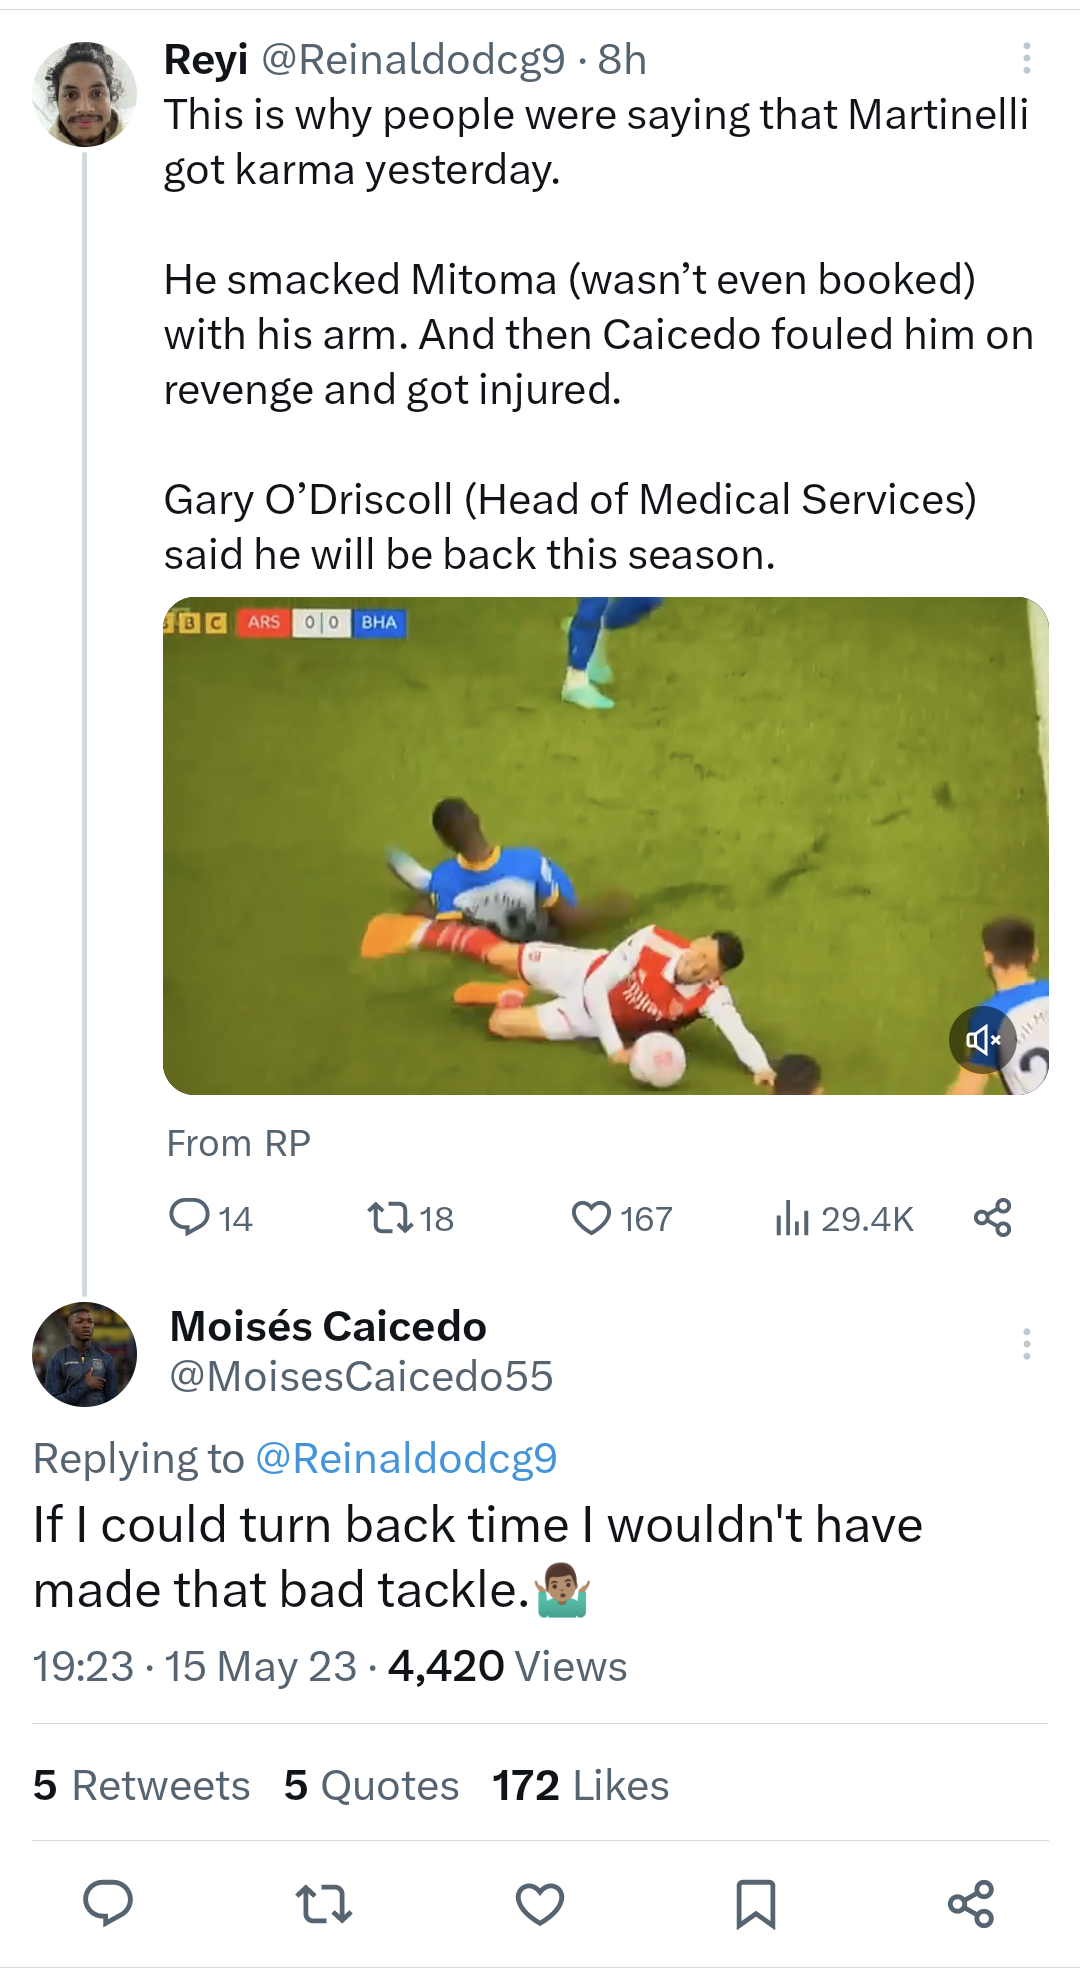Like Moisés Caicedo's reply with heart icon
This screenshot has height=1972, width=1080.
click(540, 1904)
